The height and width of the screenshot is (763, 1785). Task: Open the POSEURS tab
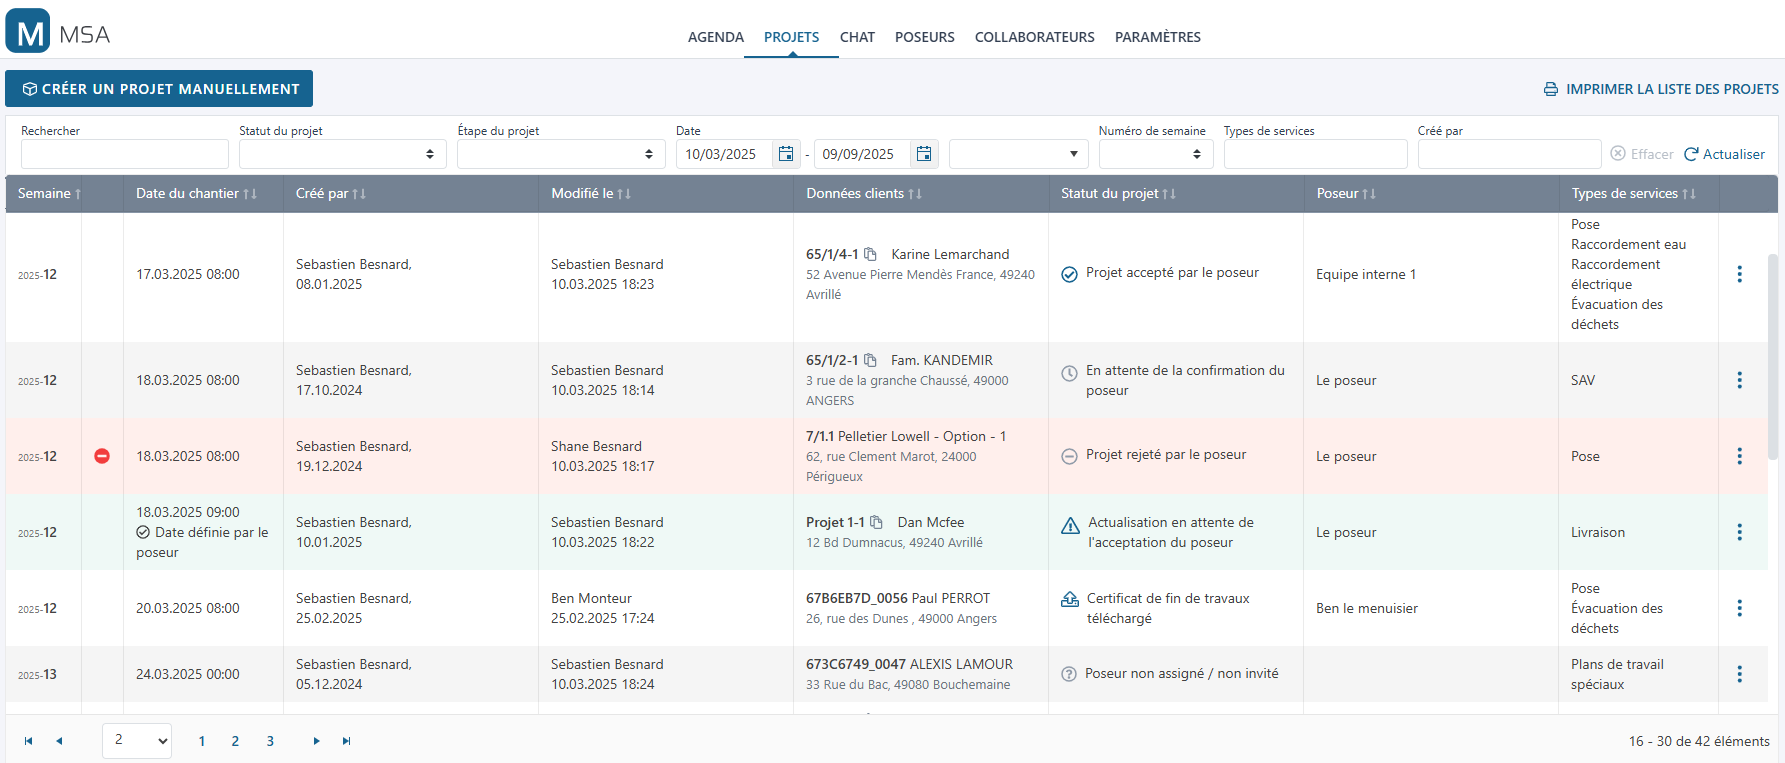coord(924,37)
